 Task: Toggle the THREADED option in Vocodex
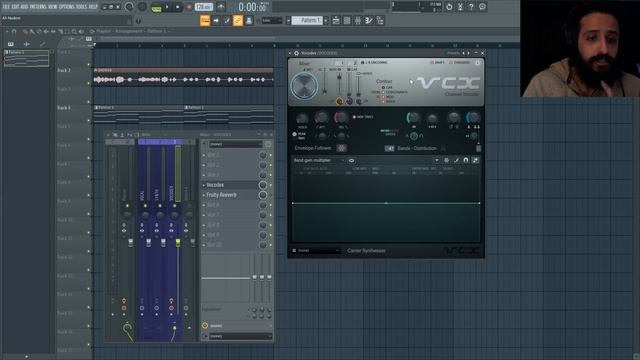click(459, 62)
